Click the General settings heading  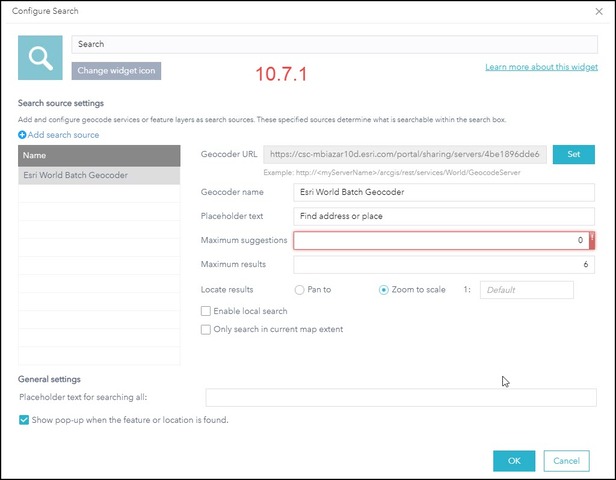pos(49,379)
